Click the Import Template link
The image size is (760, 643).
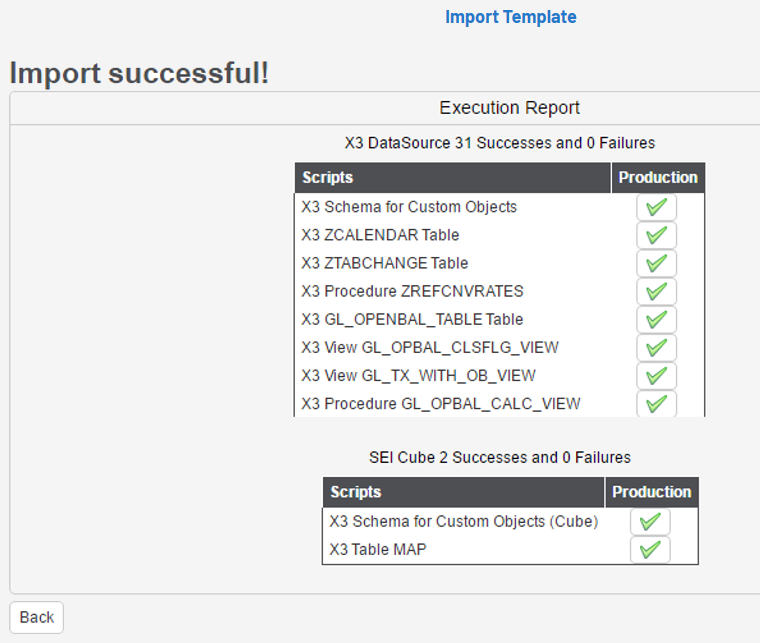510,17
